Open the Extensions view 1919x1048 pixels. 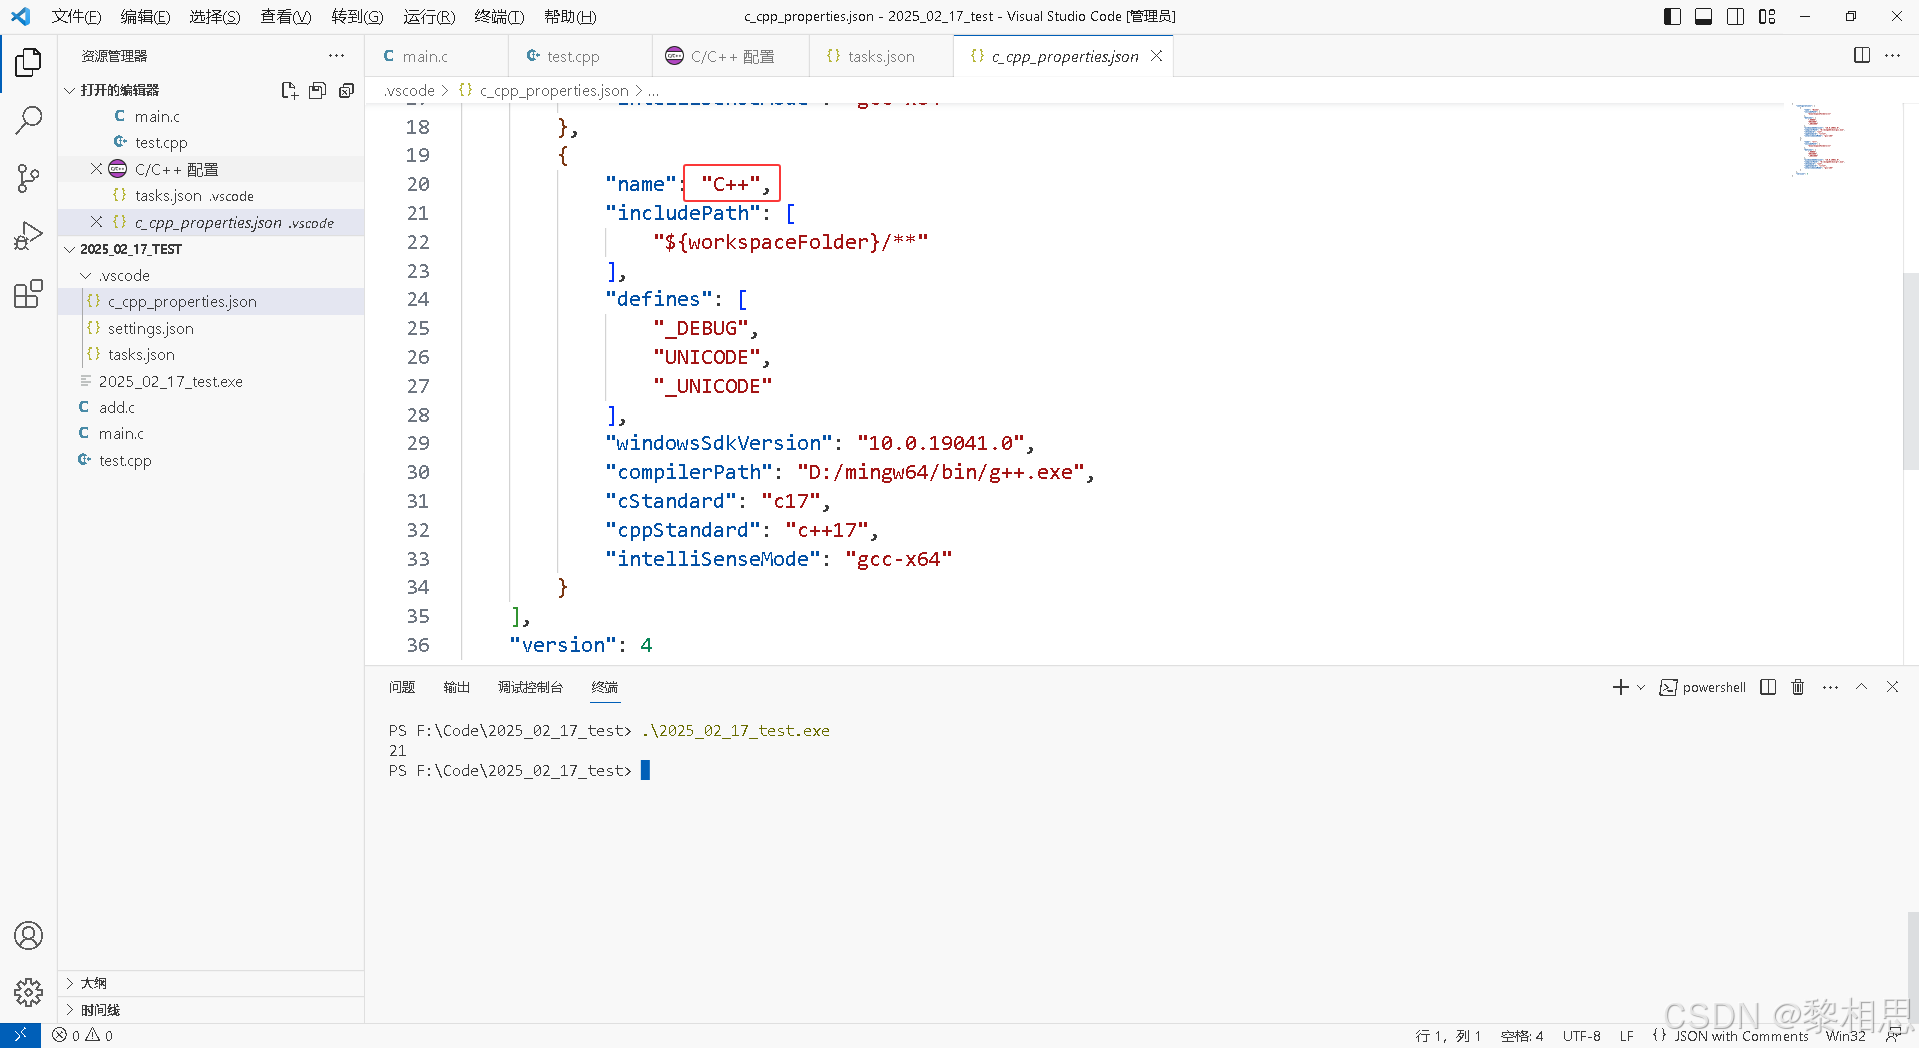(28, 294)
